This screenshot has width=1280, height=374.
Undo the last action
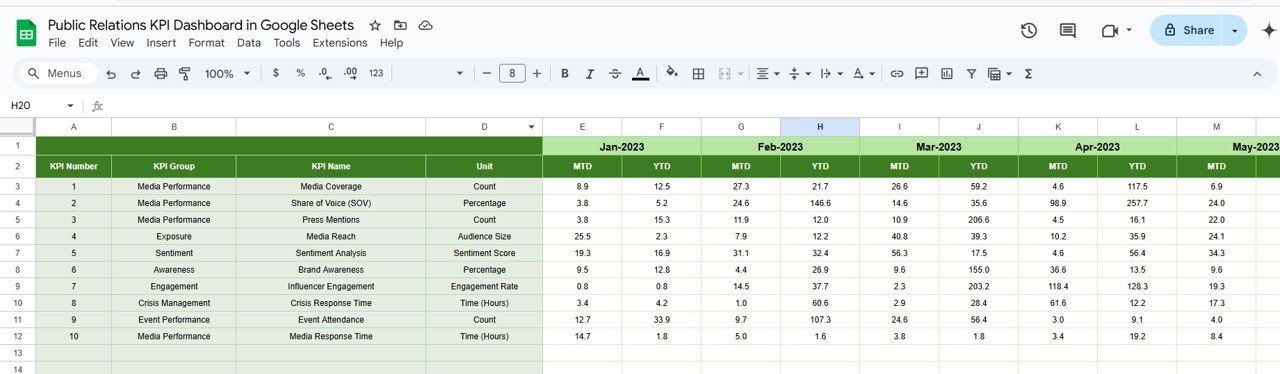point(111,74)
